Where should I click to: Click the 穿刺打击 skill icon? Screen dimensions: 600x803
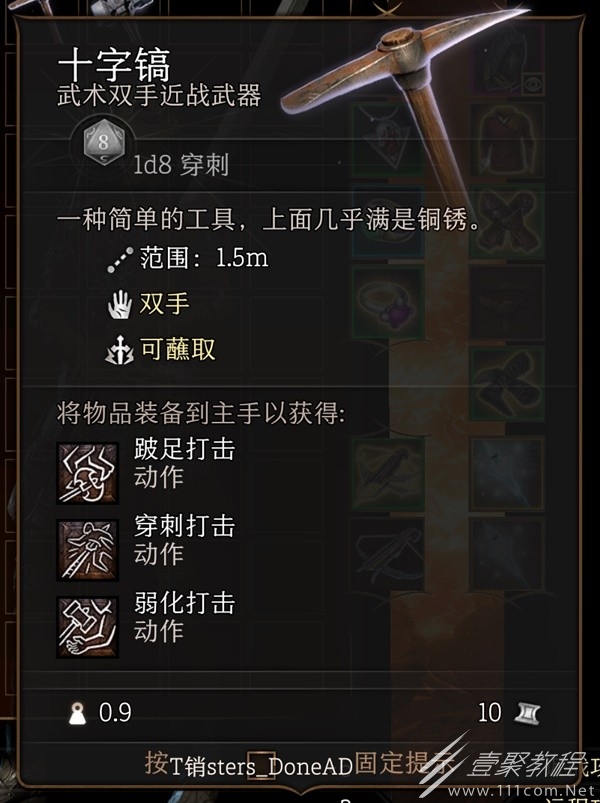click(88, 550)
